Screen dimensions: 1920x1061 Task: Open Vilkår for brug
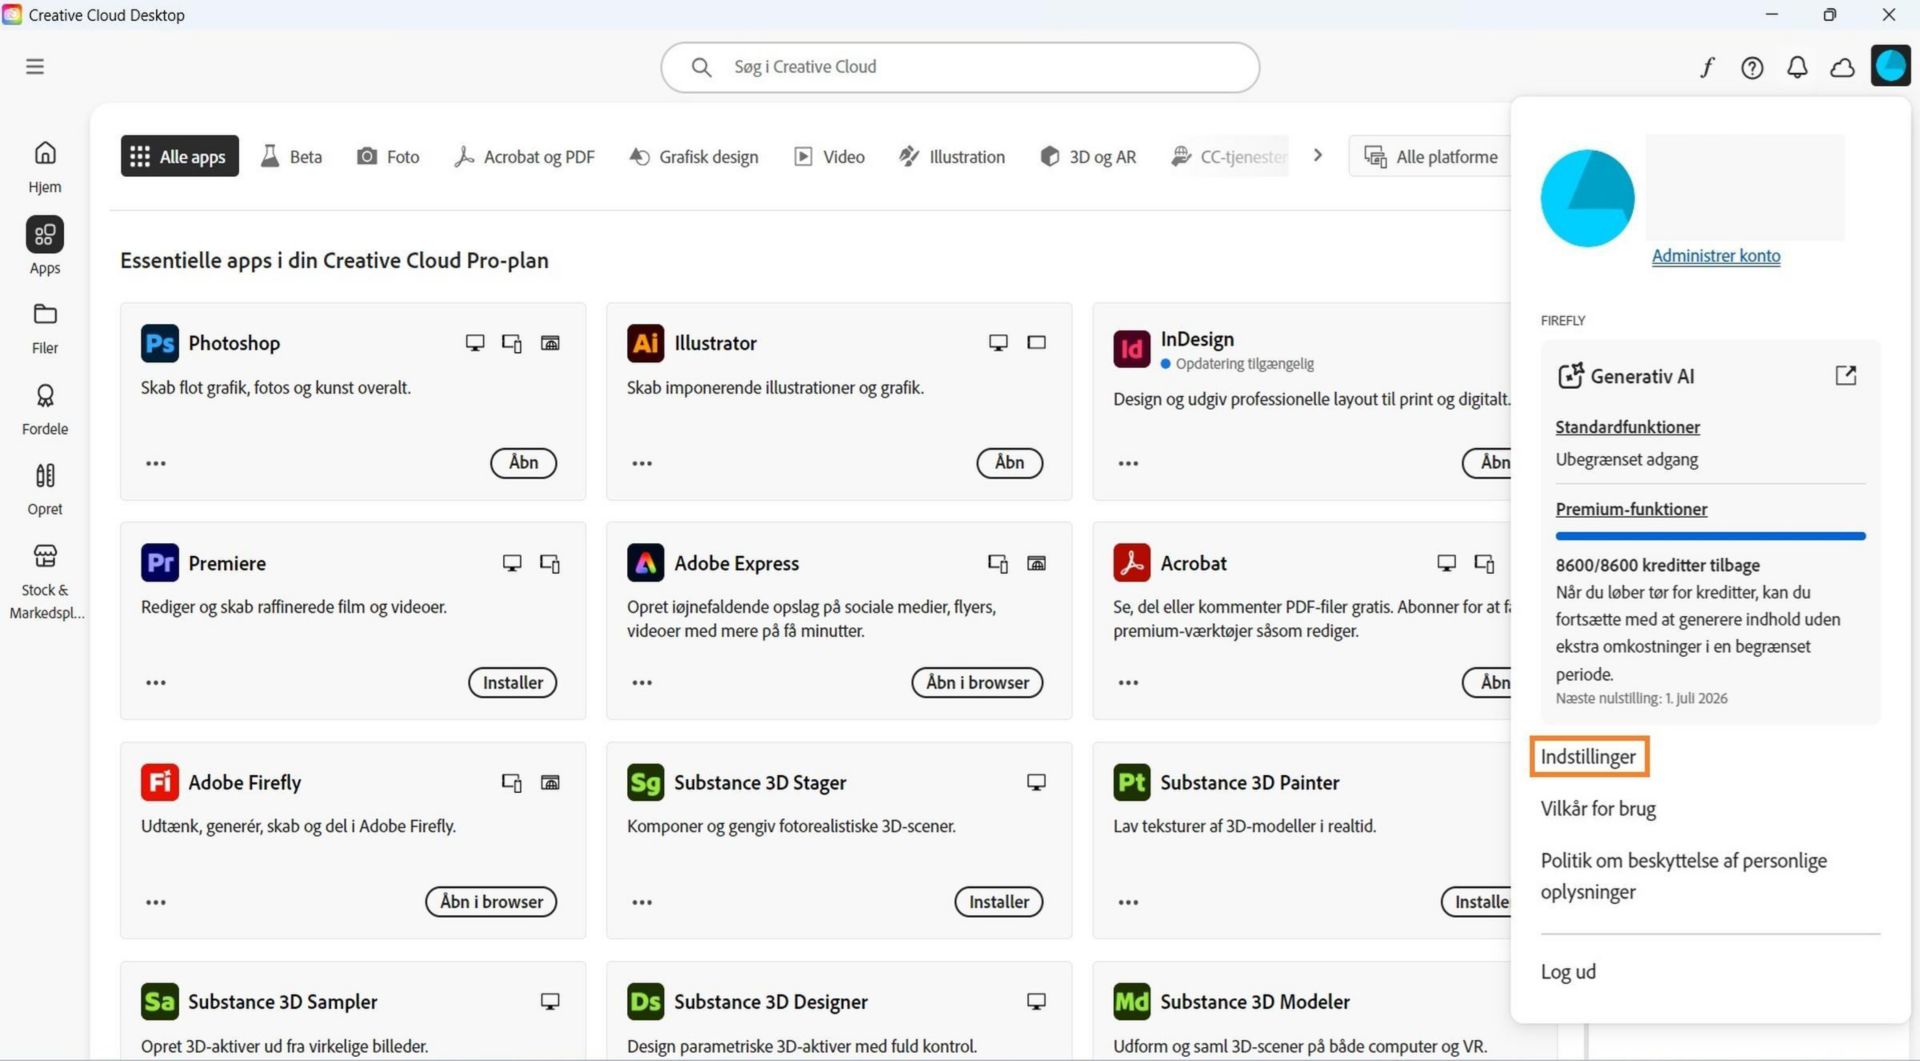pos(1598,809)
